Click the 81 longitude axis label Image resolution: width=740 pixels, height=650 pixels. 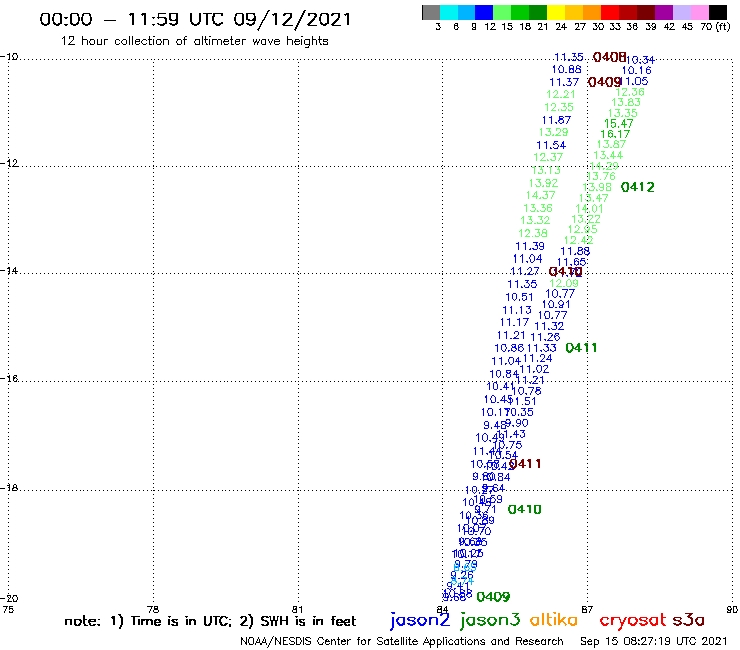click(x=297, y=609)
